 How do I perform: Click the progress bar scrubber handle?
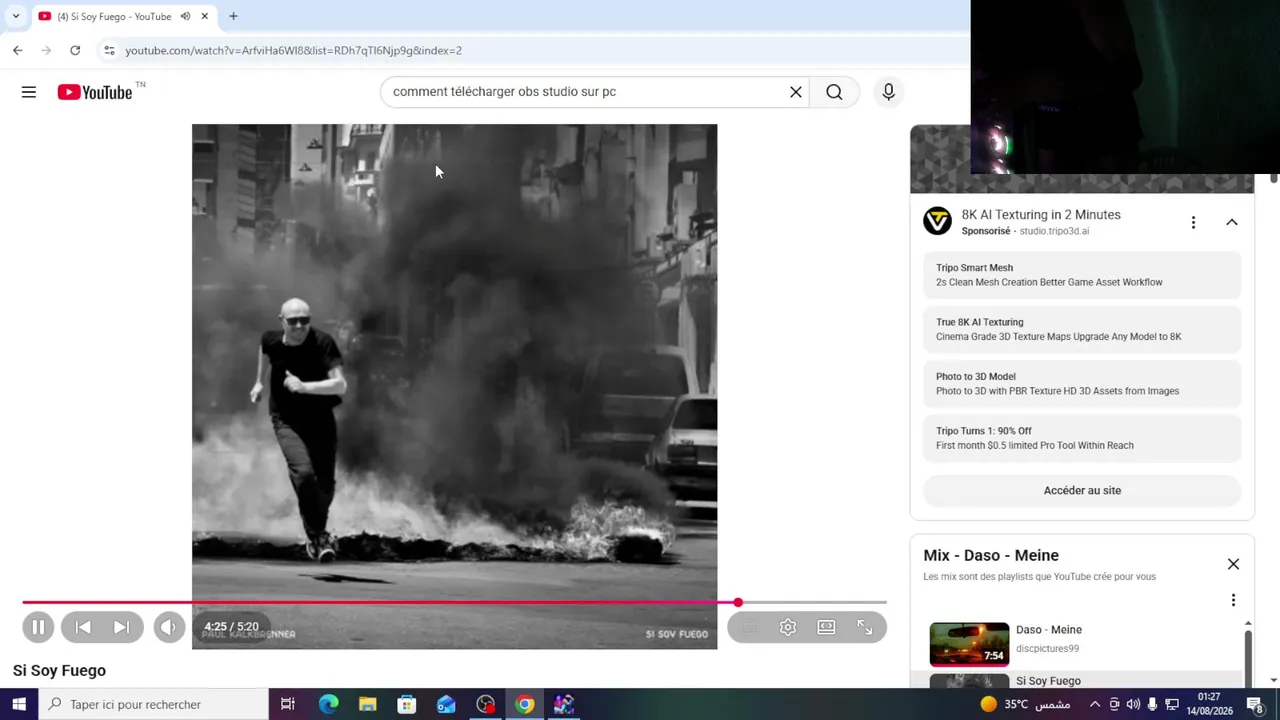(x=738, y=602)
